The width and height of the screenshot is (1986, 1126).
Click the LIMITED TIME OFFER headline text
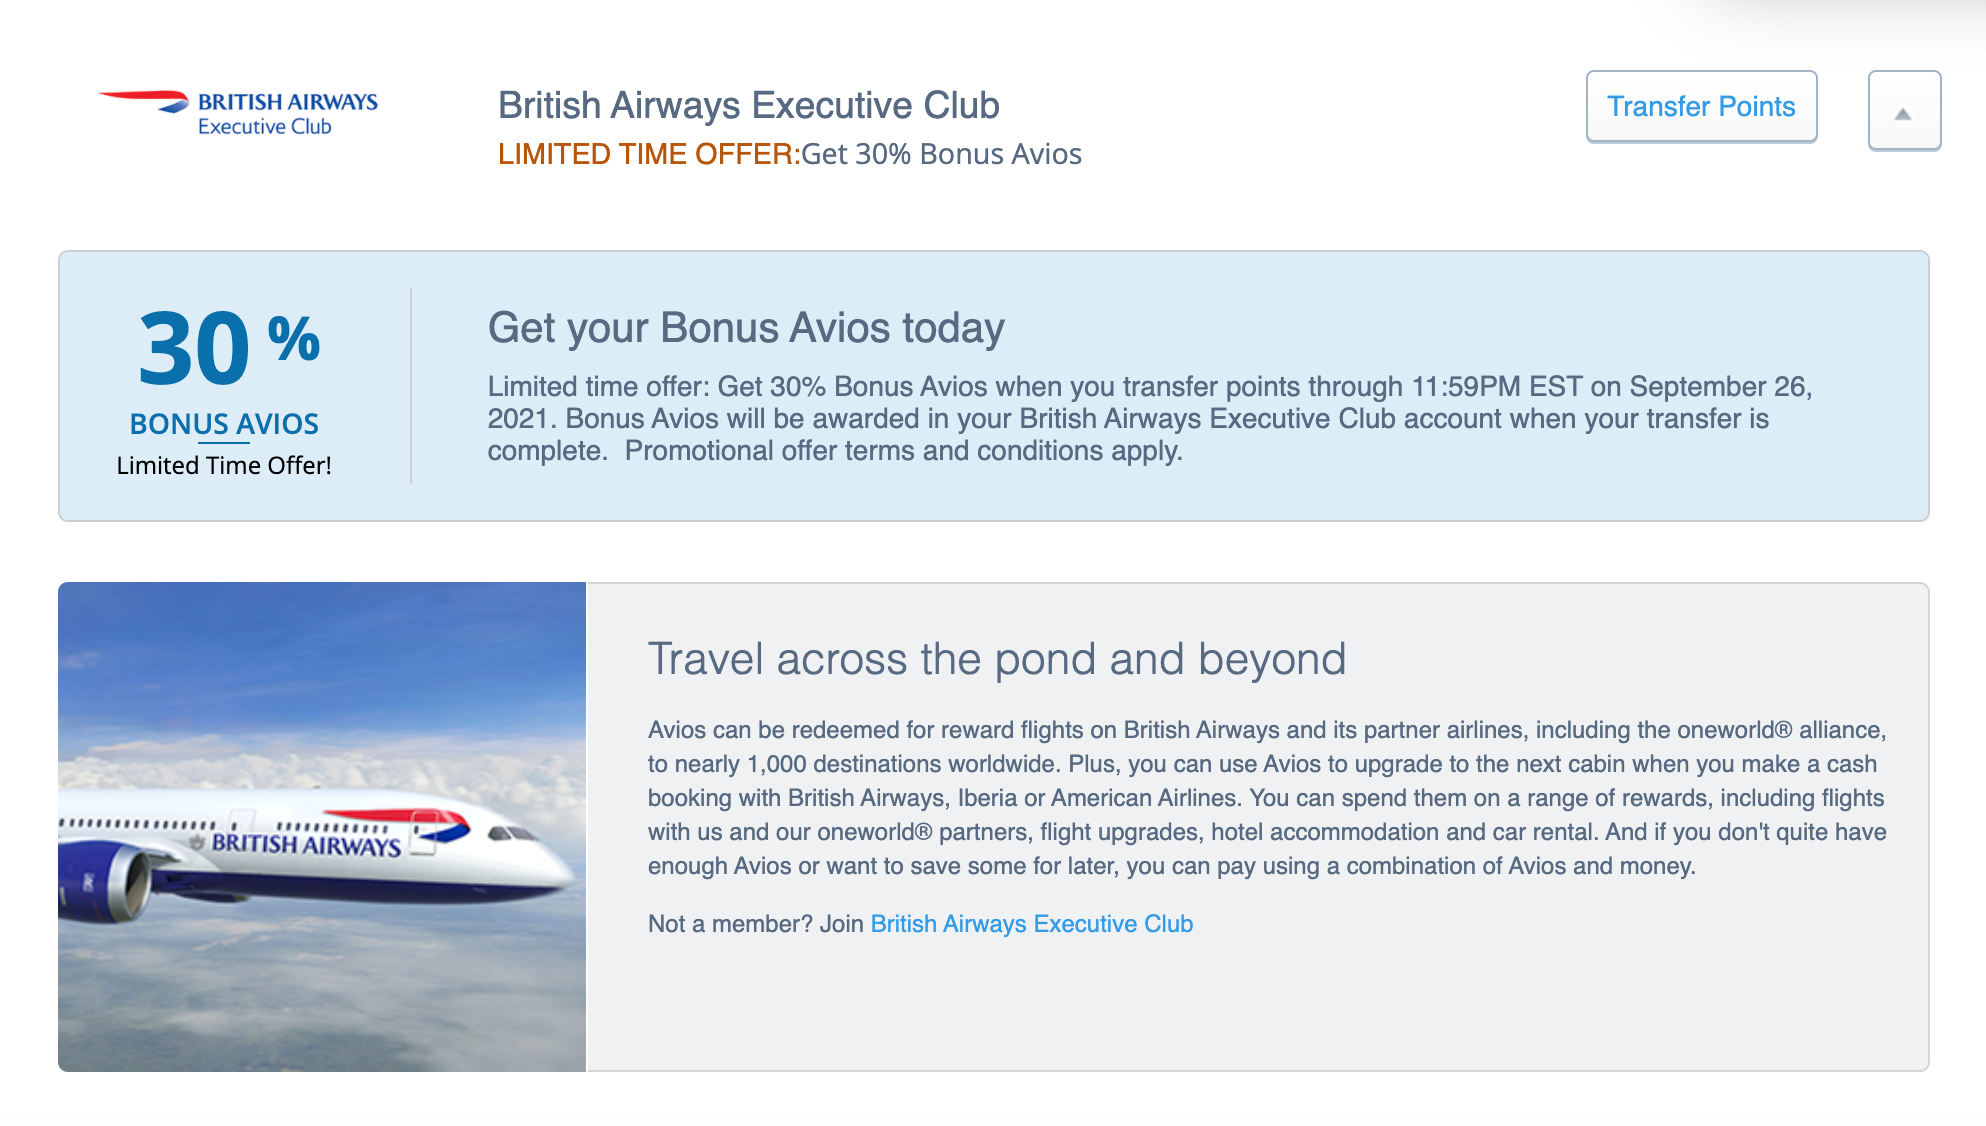645,154
